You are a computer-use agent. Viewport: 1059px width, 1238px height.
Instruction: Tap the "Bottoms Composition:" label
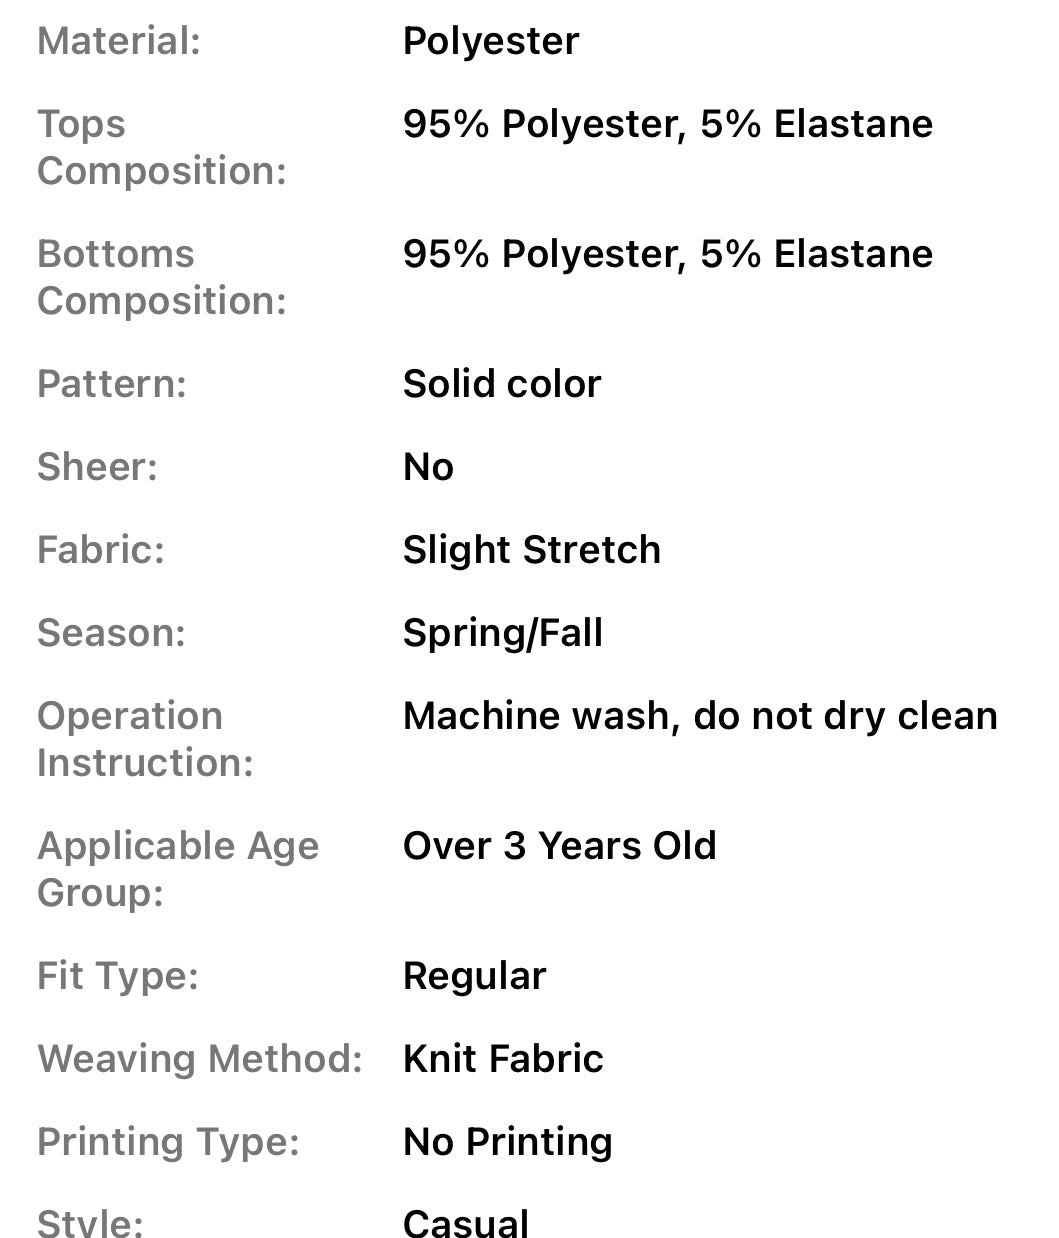point(161,277)
